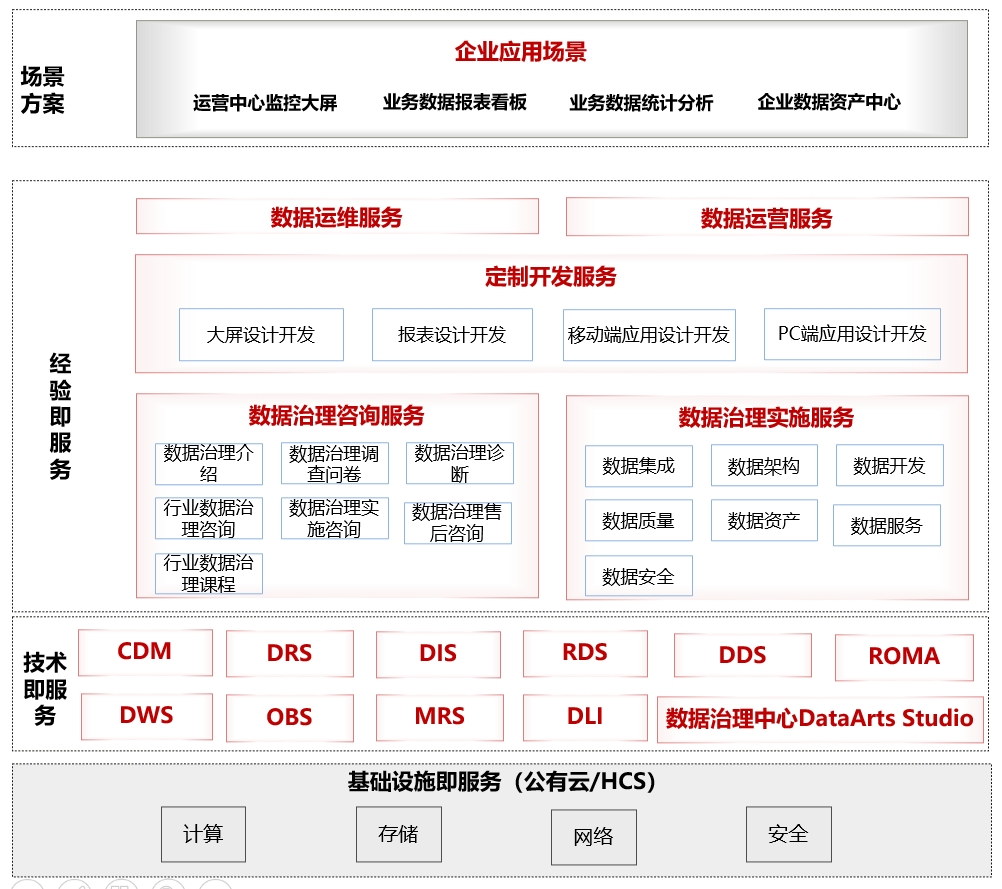Click the ROMA service box
Viewport: 1002px width, 889px height.
pos(905,657)
